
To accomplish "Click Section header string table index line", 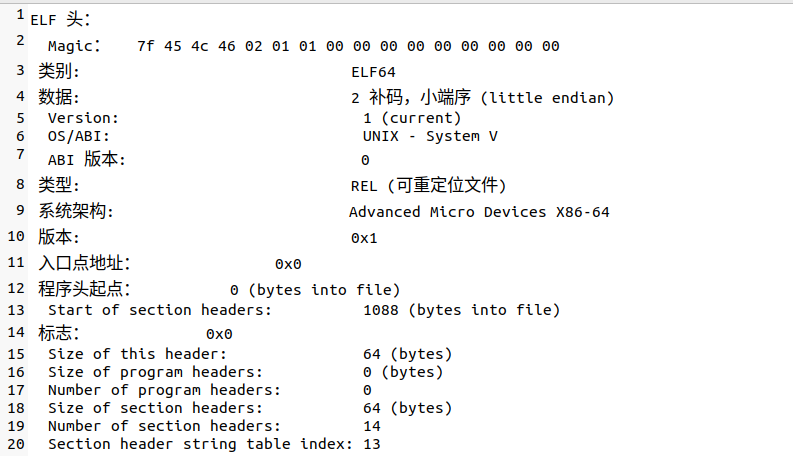I will (214, 444).
